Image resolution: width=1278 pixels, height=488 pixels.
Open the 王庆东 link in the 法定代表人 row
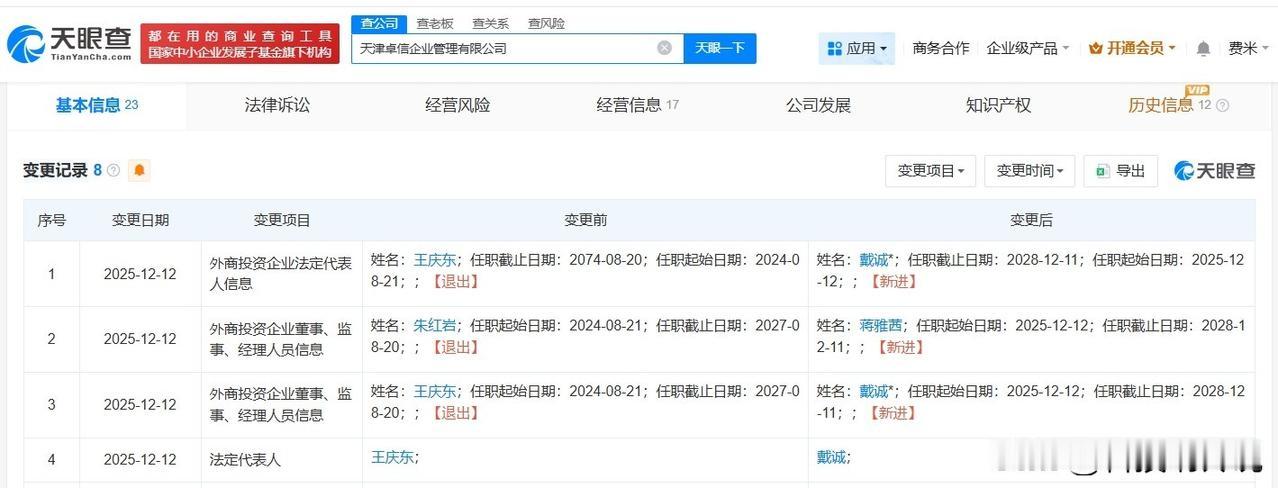(x=393, y=457)
